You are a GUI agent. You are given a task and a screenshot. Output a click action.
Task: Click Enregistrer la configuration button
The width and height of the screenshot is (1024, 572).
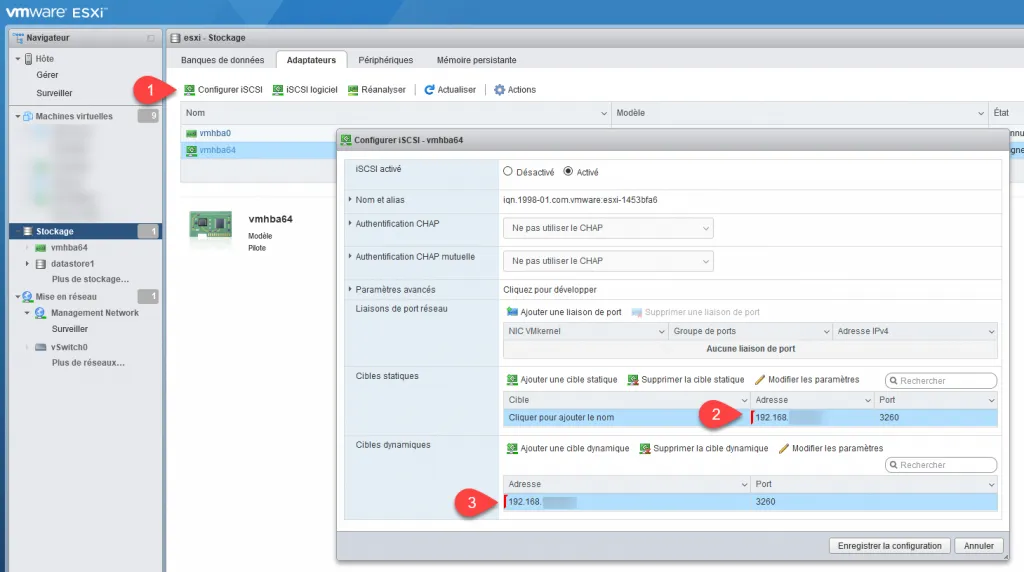click(x=889, y=546)
